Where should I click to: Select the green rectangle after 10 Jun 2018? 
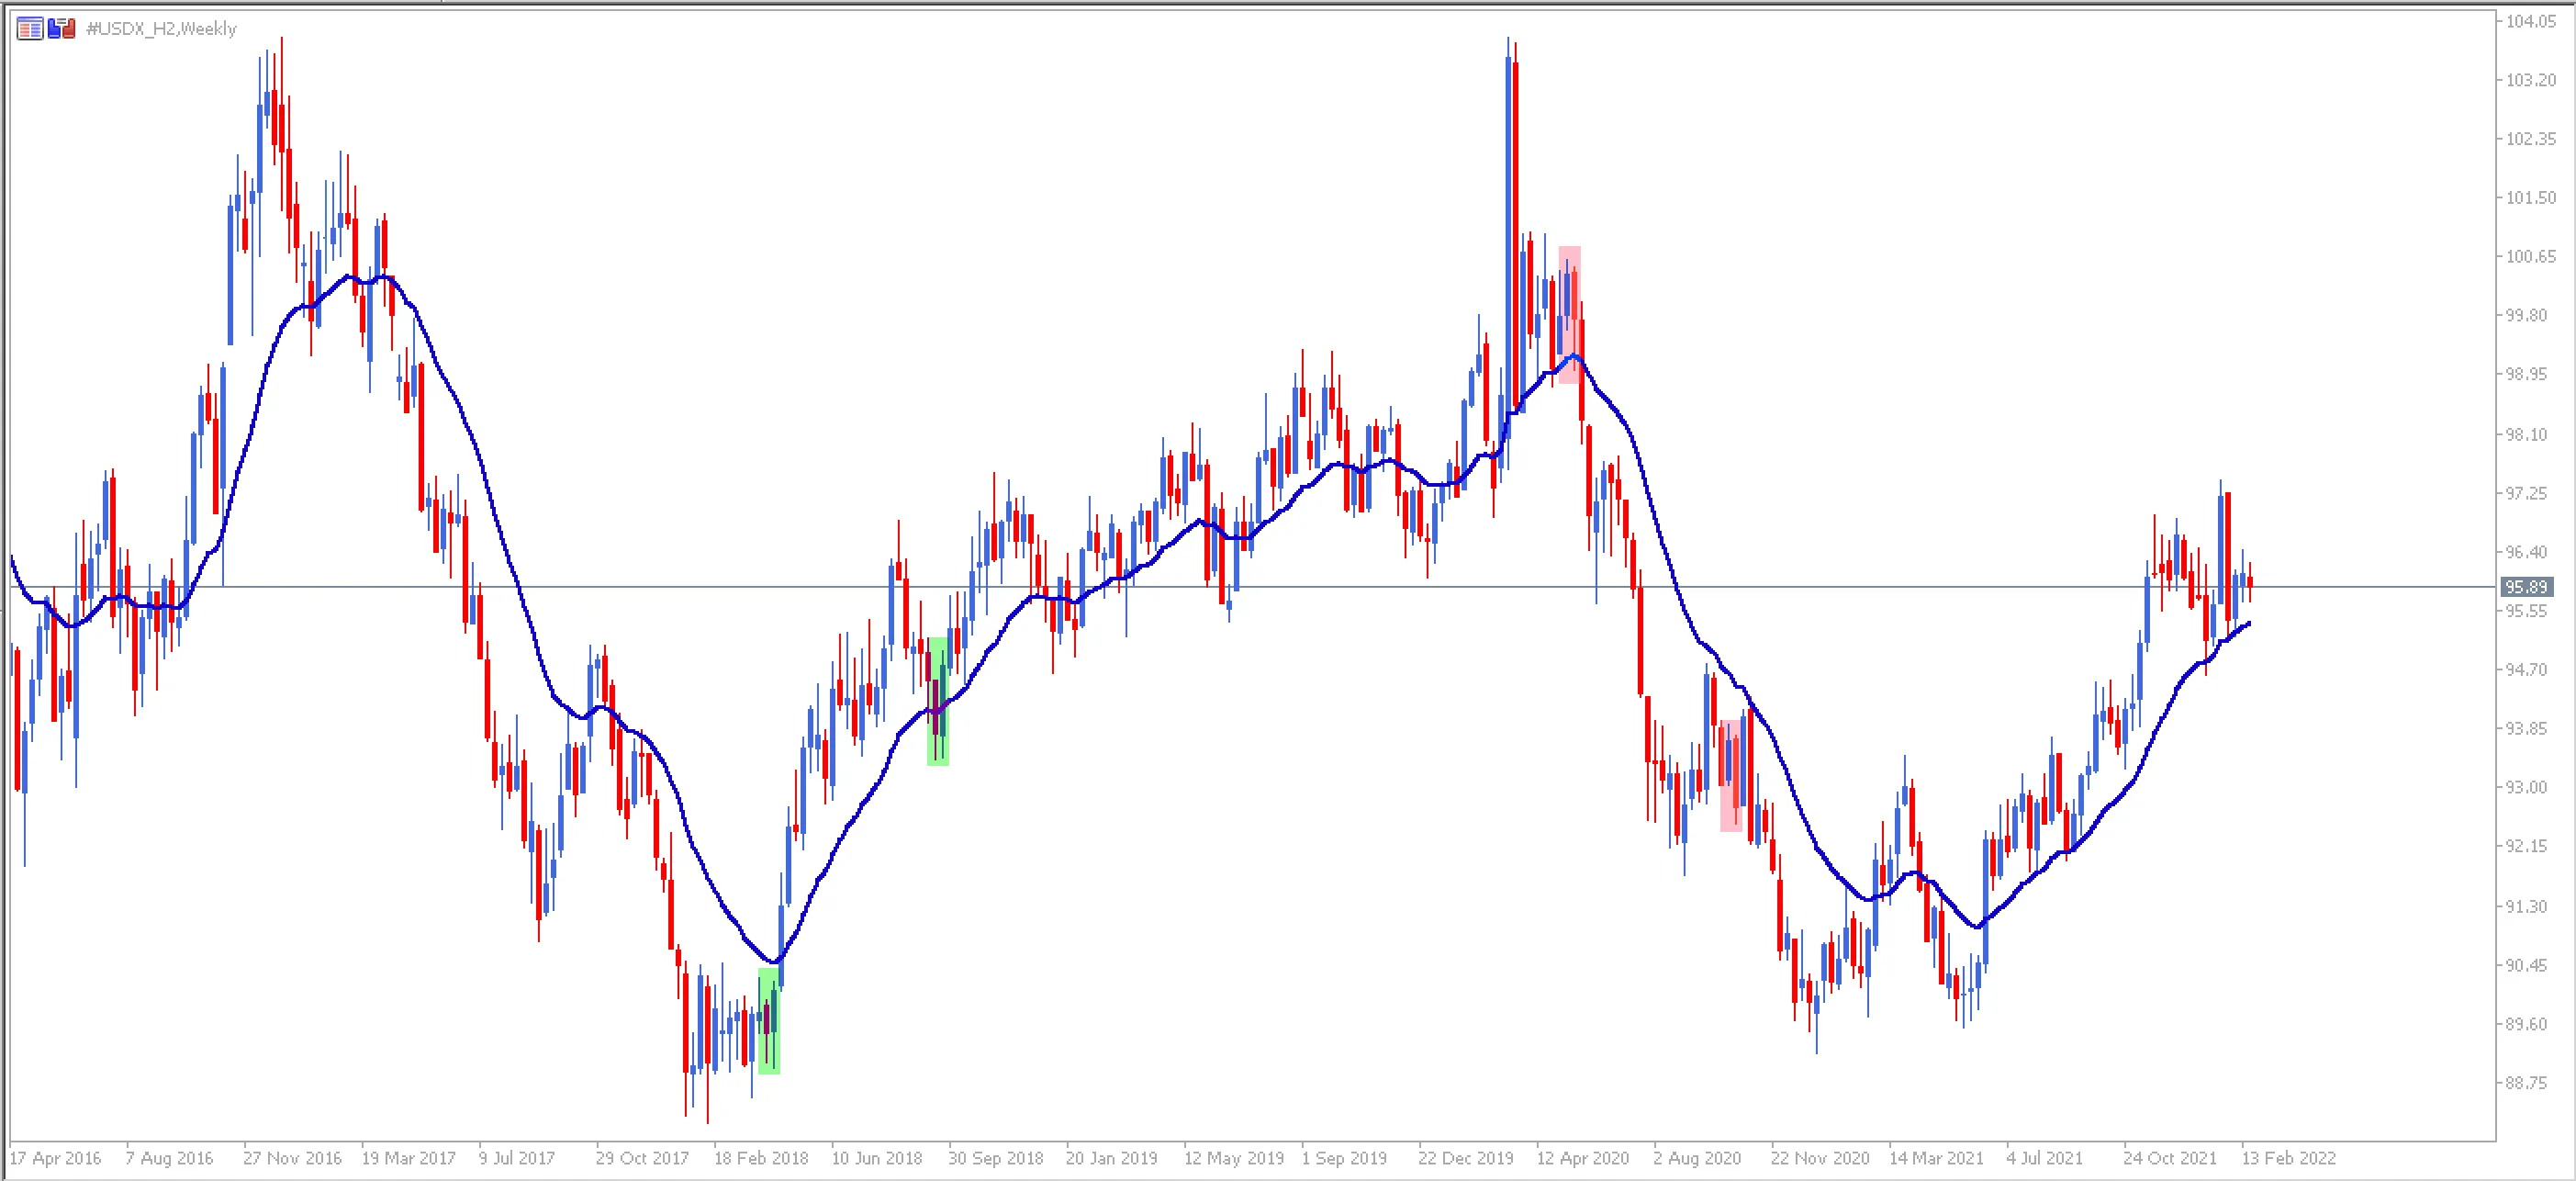(x=938, y=702)
